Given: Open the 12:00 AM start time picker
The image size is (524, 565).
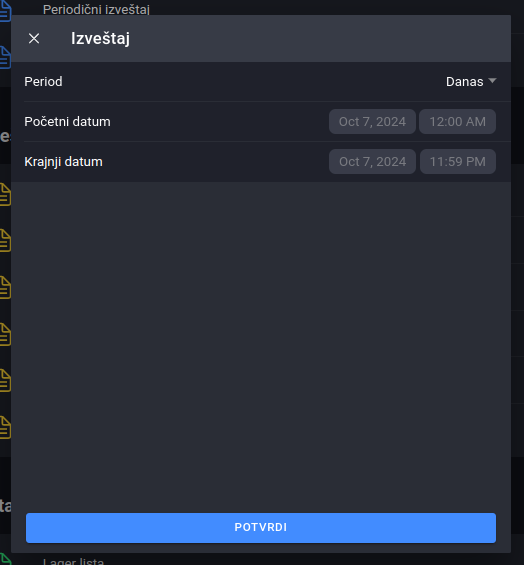Looking at the screenshot, I should click(457, 121).
